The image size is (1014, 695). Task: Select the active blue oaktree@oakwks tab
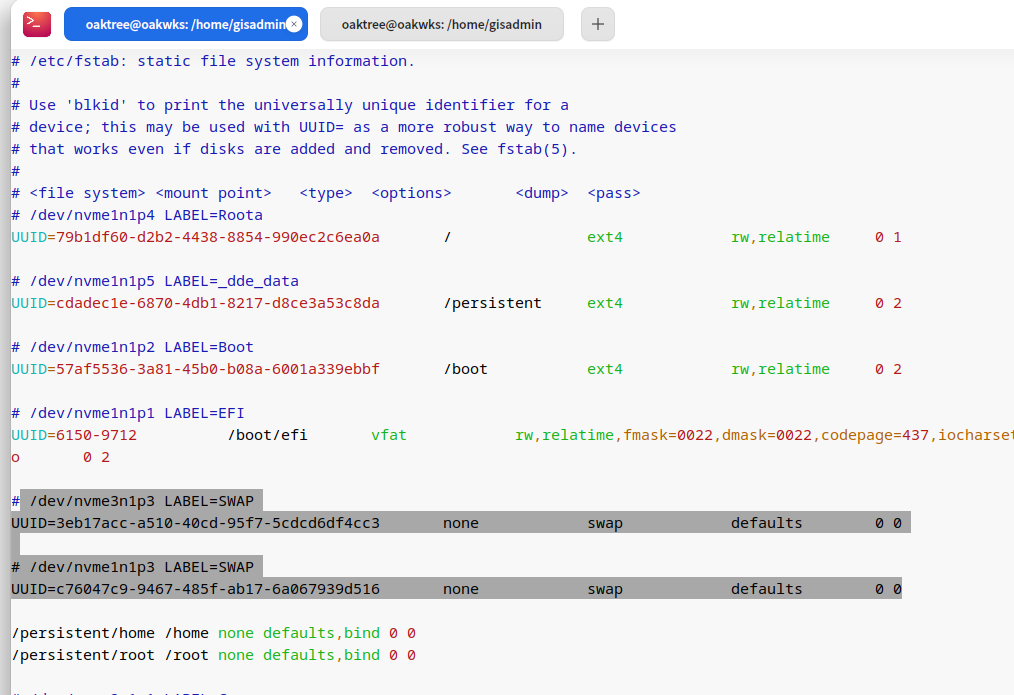[x=186, y=25]
